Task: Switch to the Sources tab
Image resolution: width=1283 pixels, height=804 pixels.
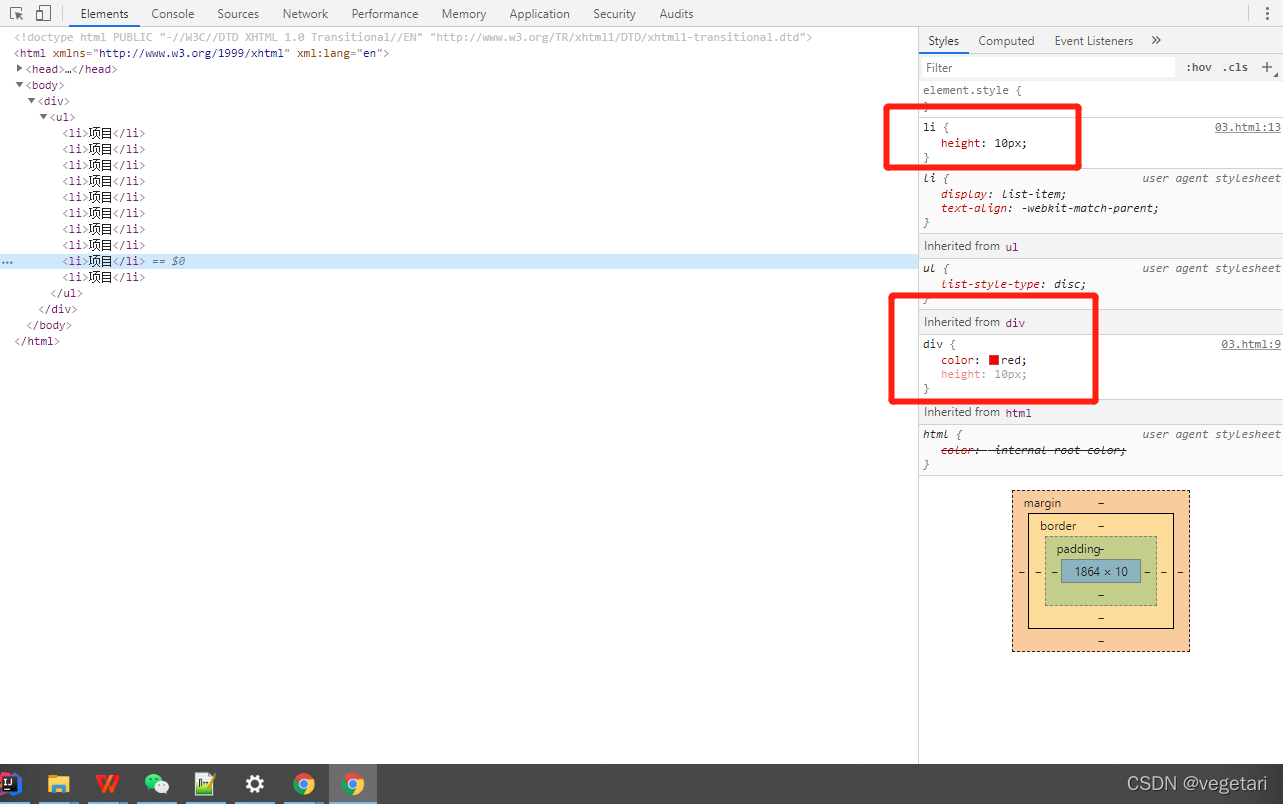Action: [238, 14]
